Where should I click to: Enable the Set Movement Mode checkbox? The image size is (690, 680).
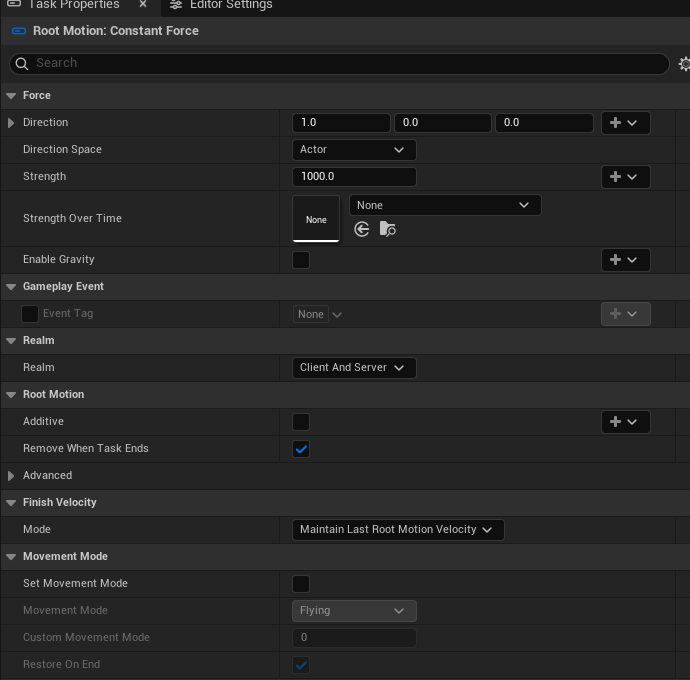301,584
